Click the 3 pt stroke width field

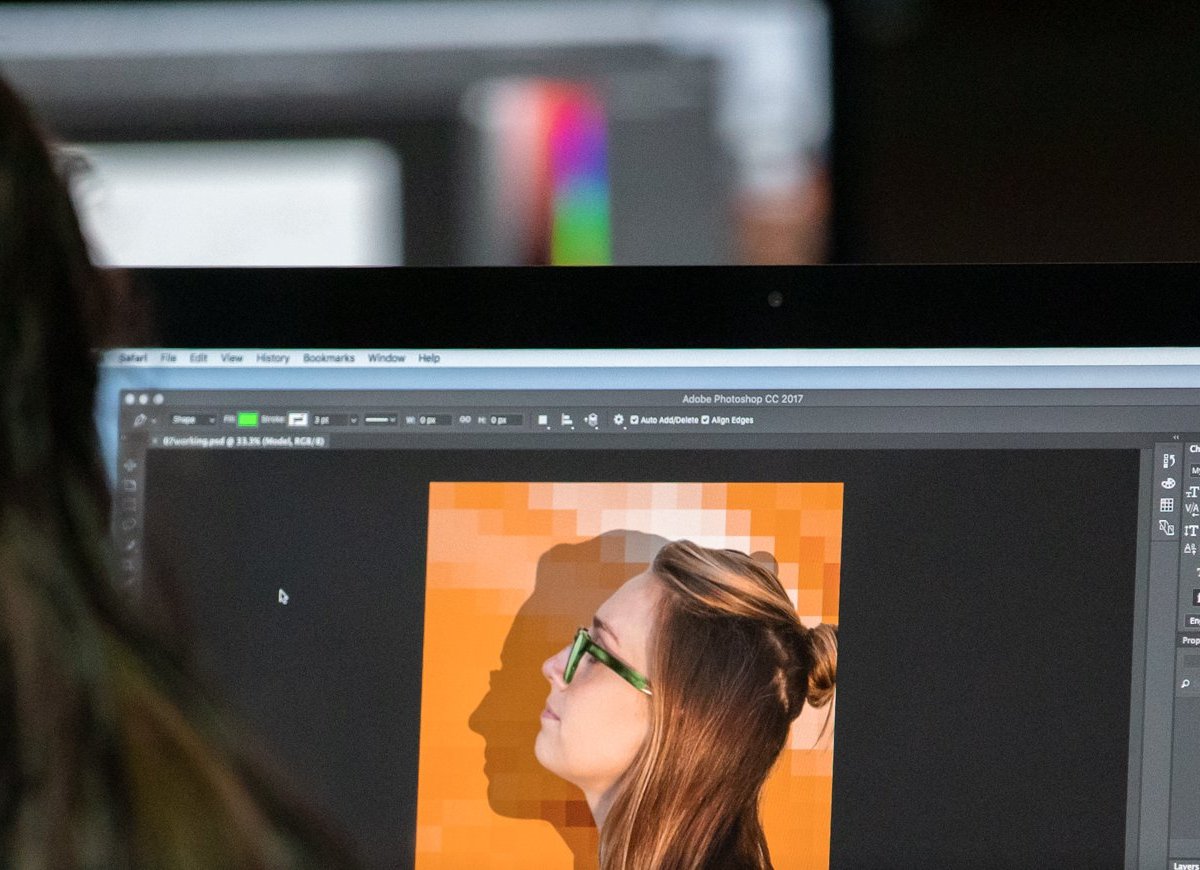pyautogui.click(x=329, y=420)
